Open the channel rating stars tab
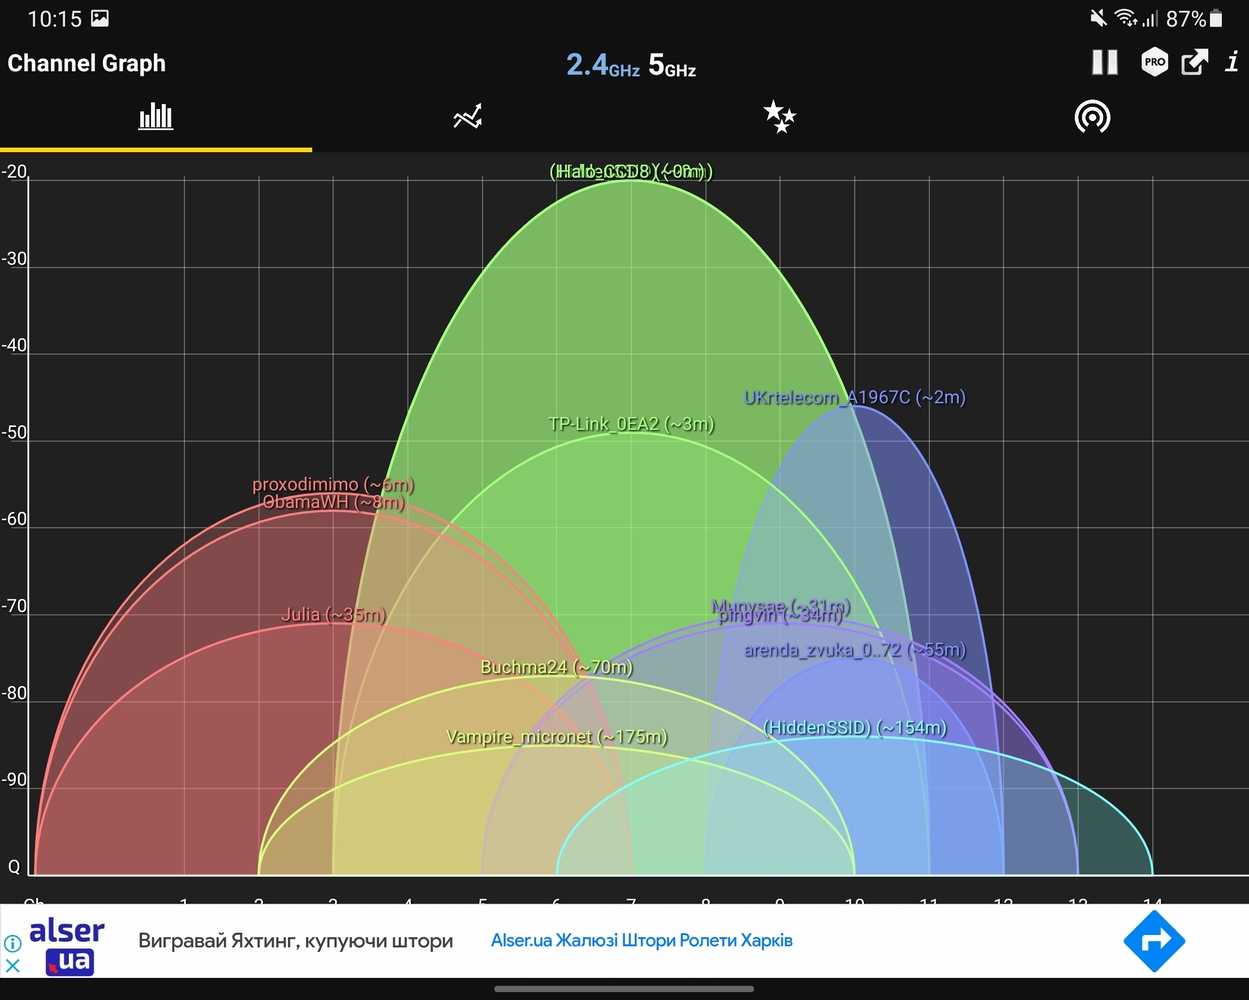This screenshot has width=1249, height=1000. point(779,117)
